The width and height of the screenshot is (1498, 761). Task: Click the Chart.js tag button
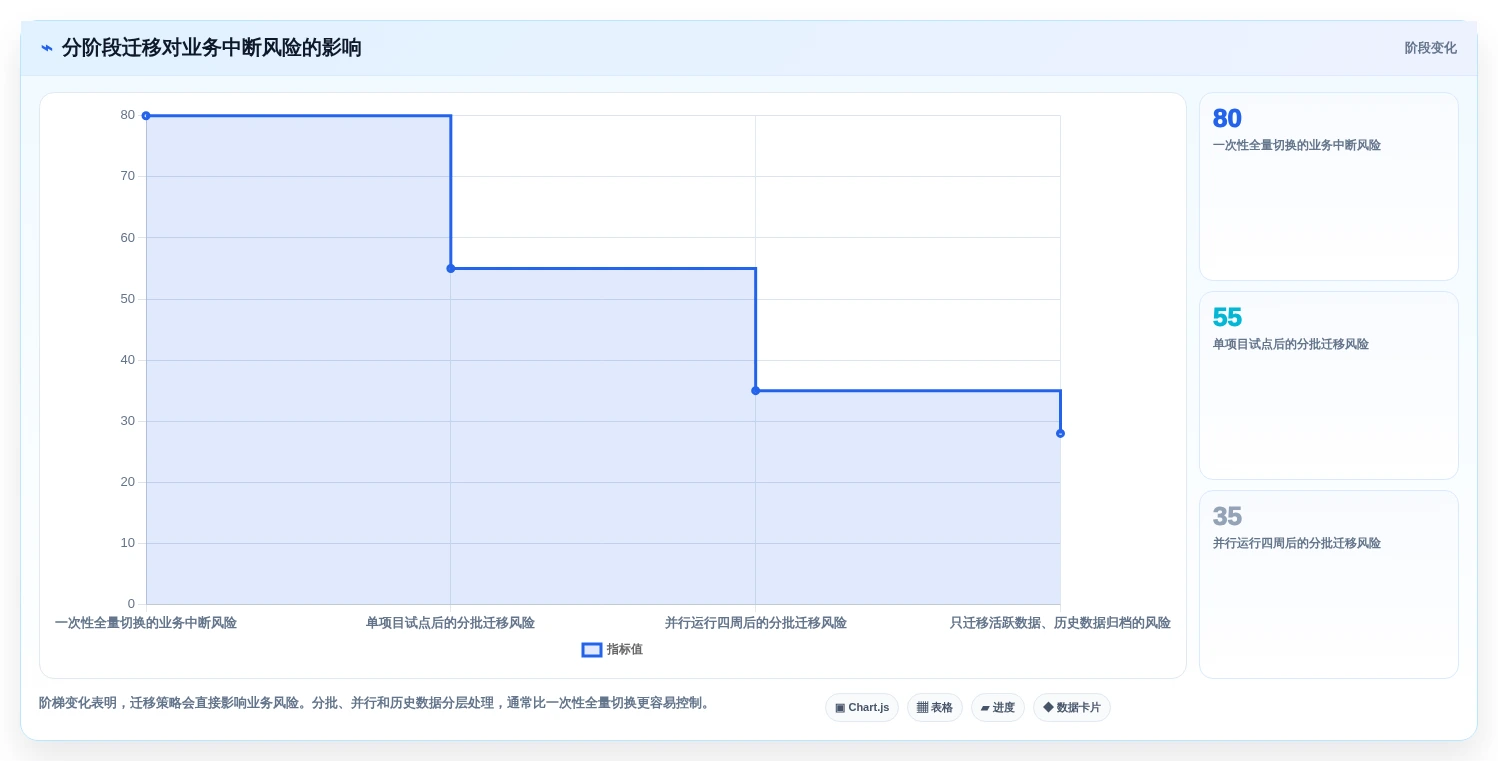pyautogui.click(x=862, y=708)
